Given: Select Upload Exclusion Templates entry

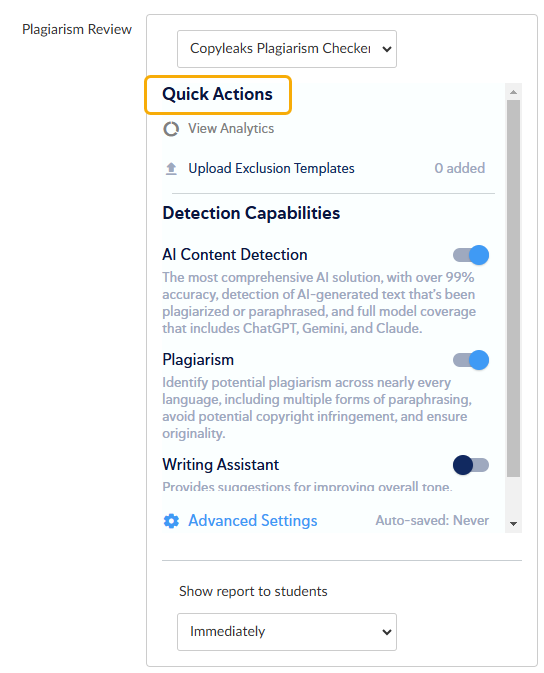Looking at the screenshot, I should click(x=271, y=169).
